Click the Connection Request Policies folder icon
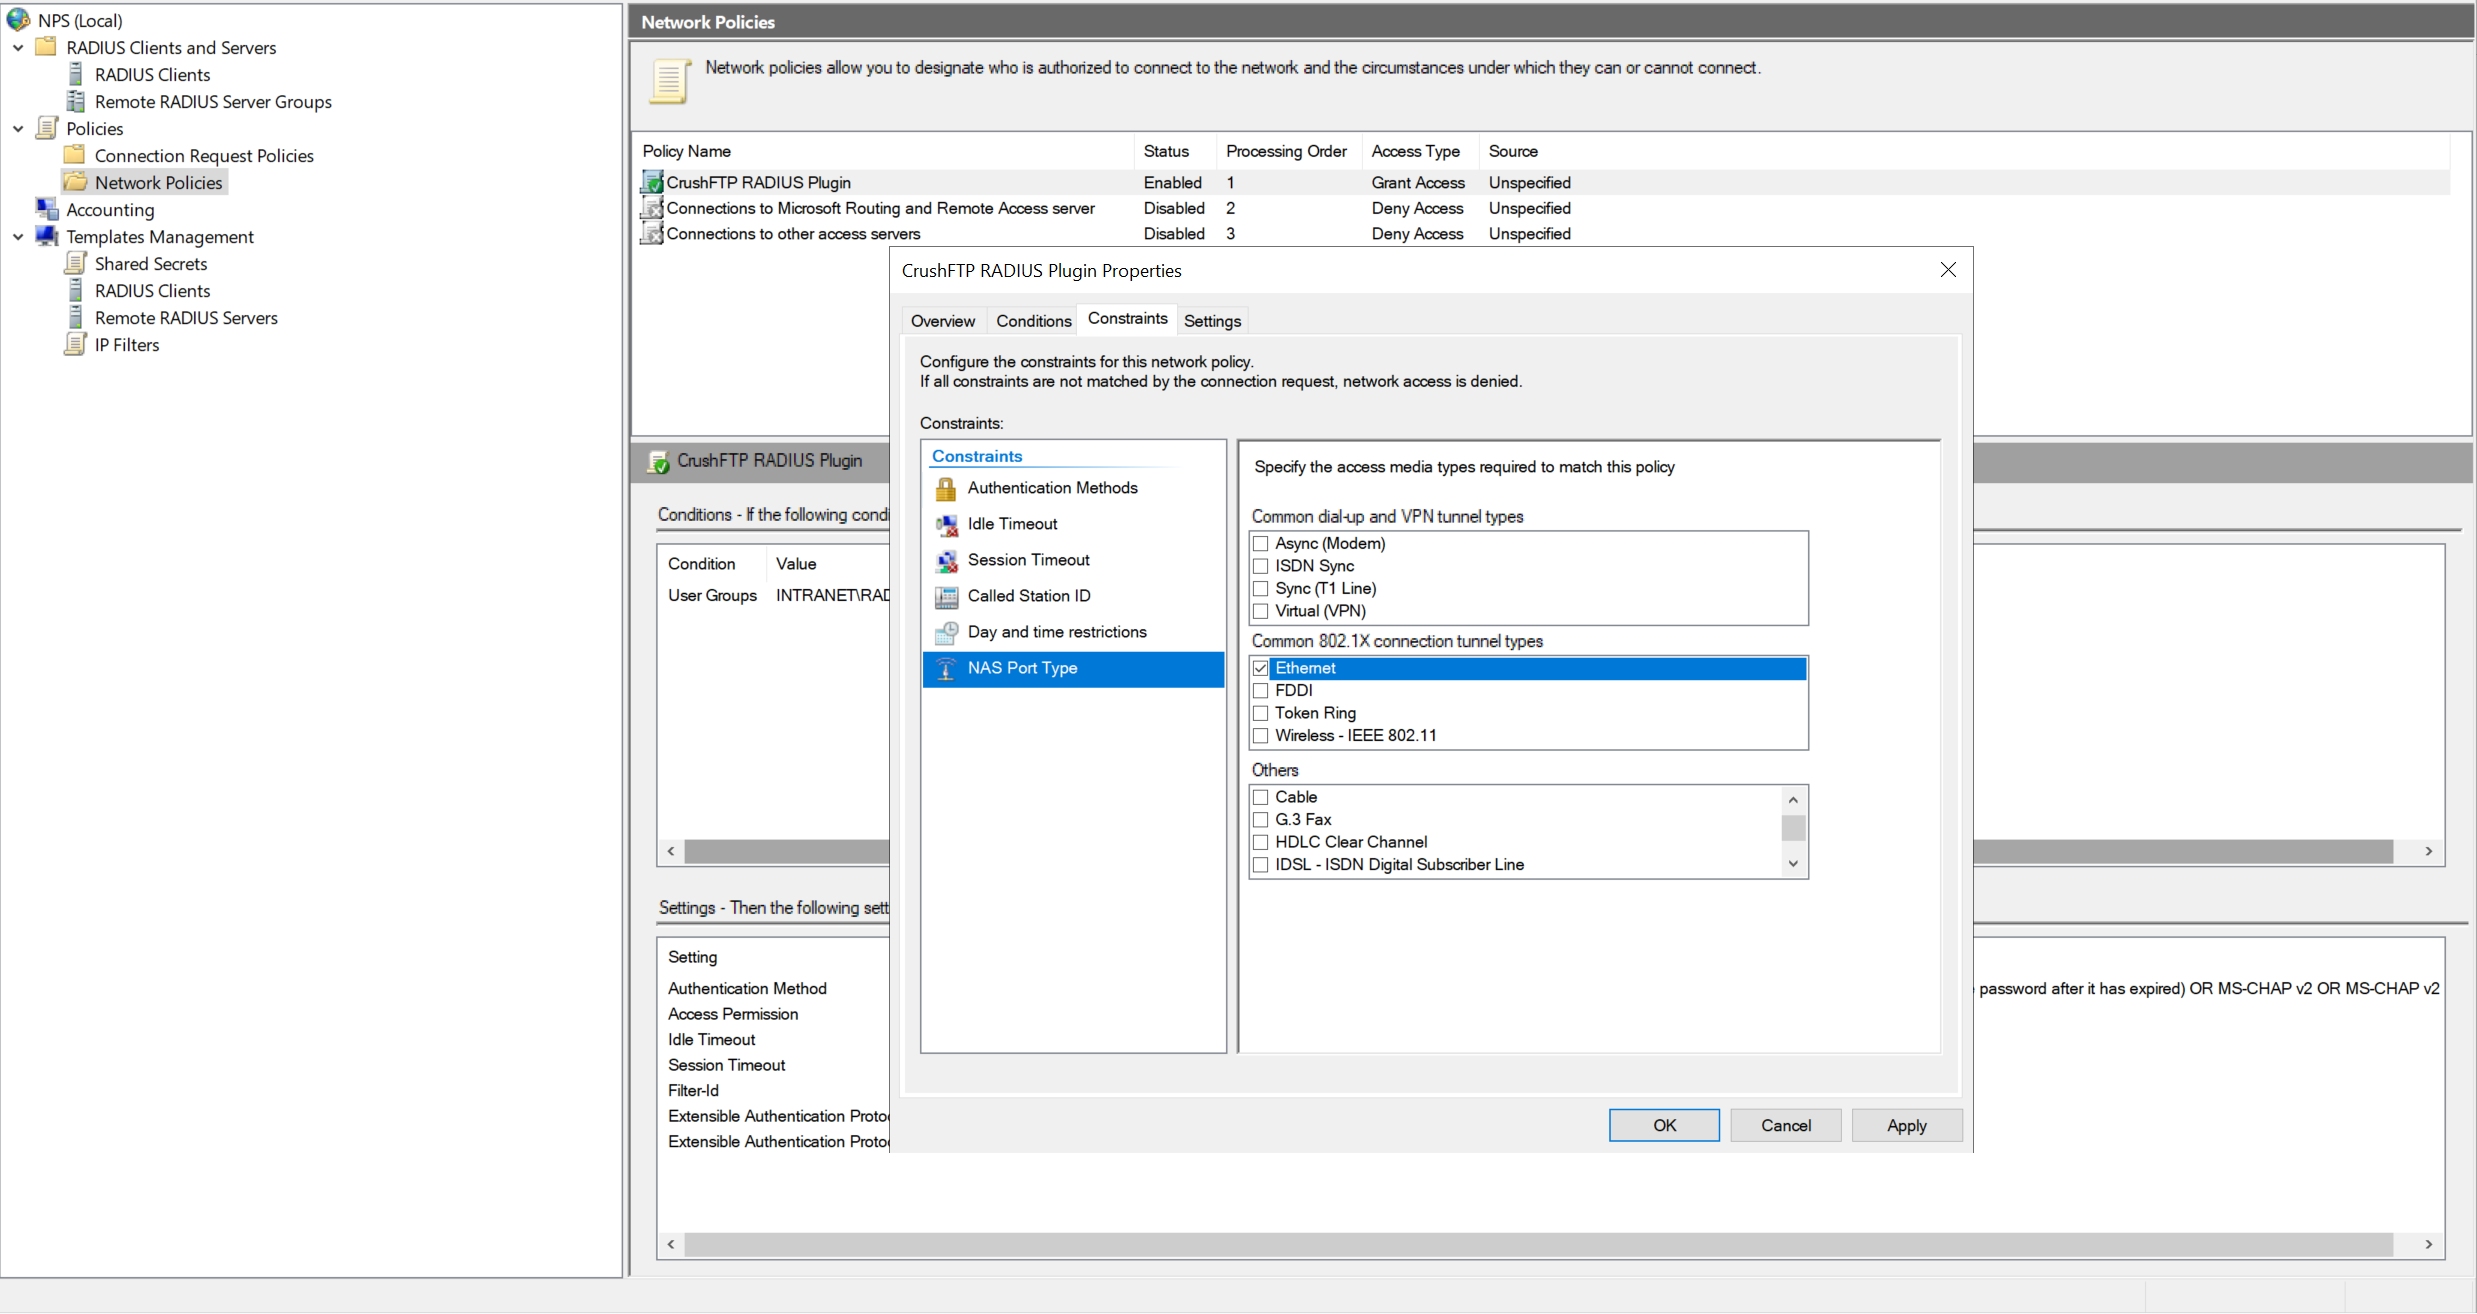This screenshot has width=2477, height=1314. tap(75, 155)
